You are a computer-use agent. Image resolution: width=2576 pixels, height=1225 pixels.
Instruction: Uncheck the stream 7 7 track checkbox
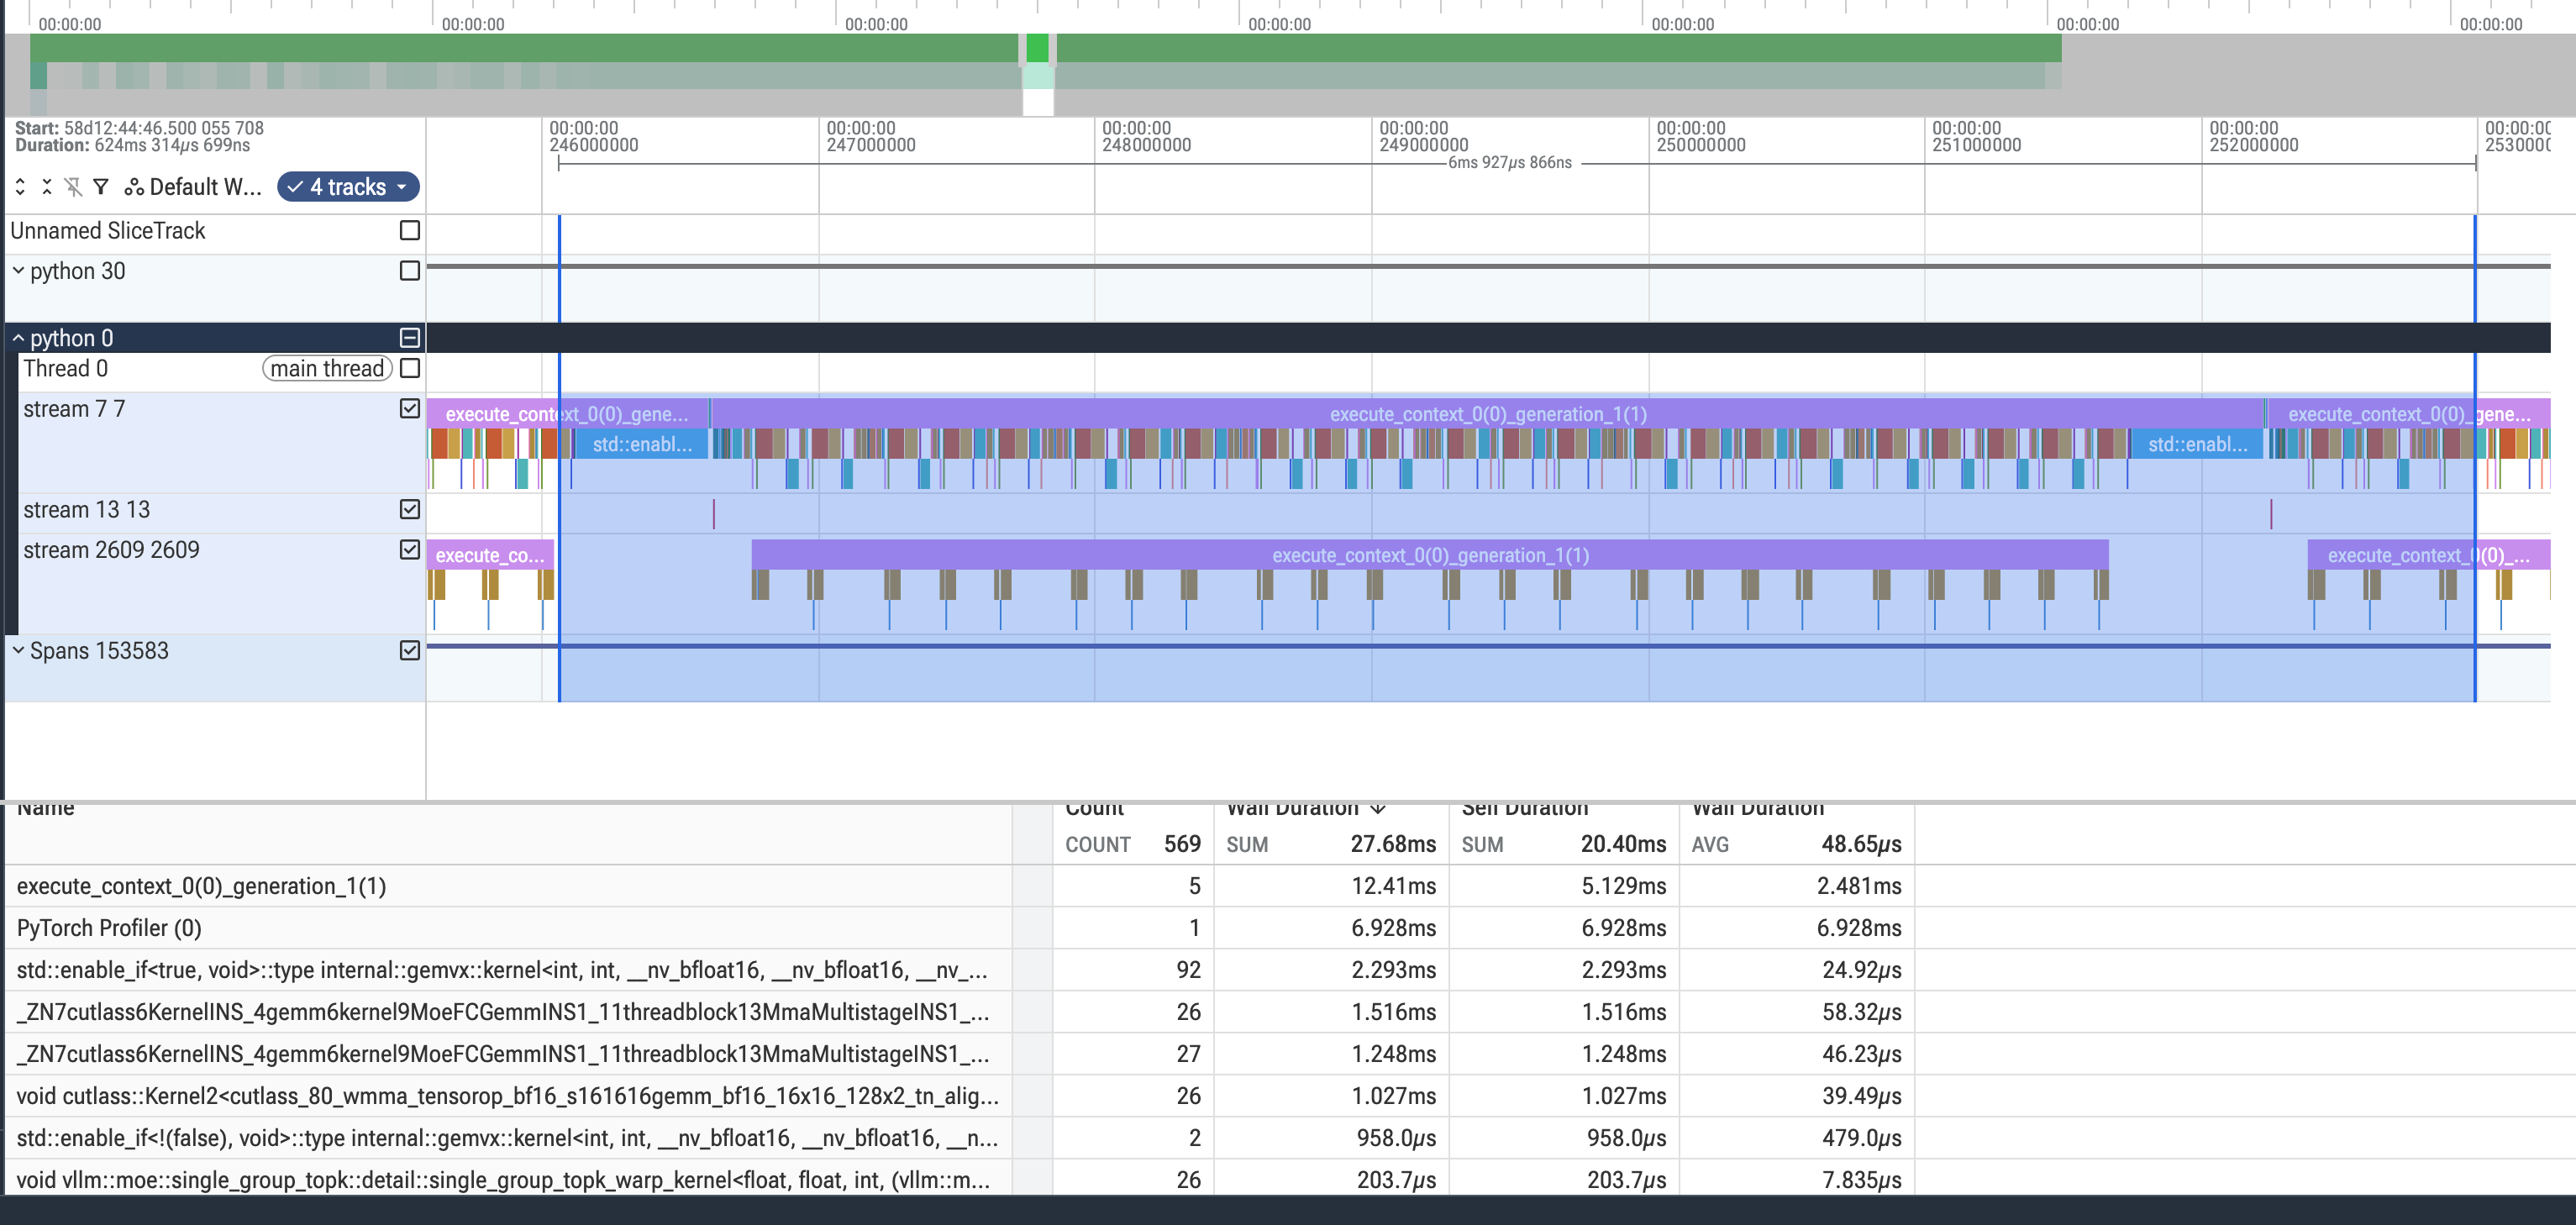409,408
